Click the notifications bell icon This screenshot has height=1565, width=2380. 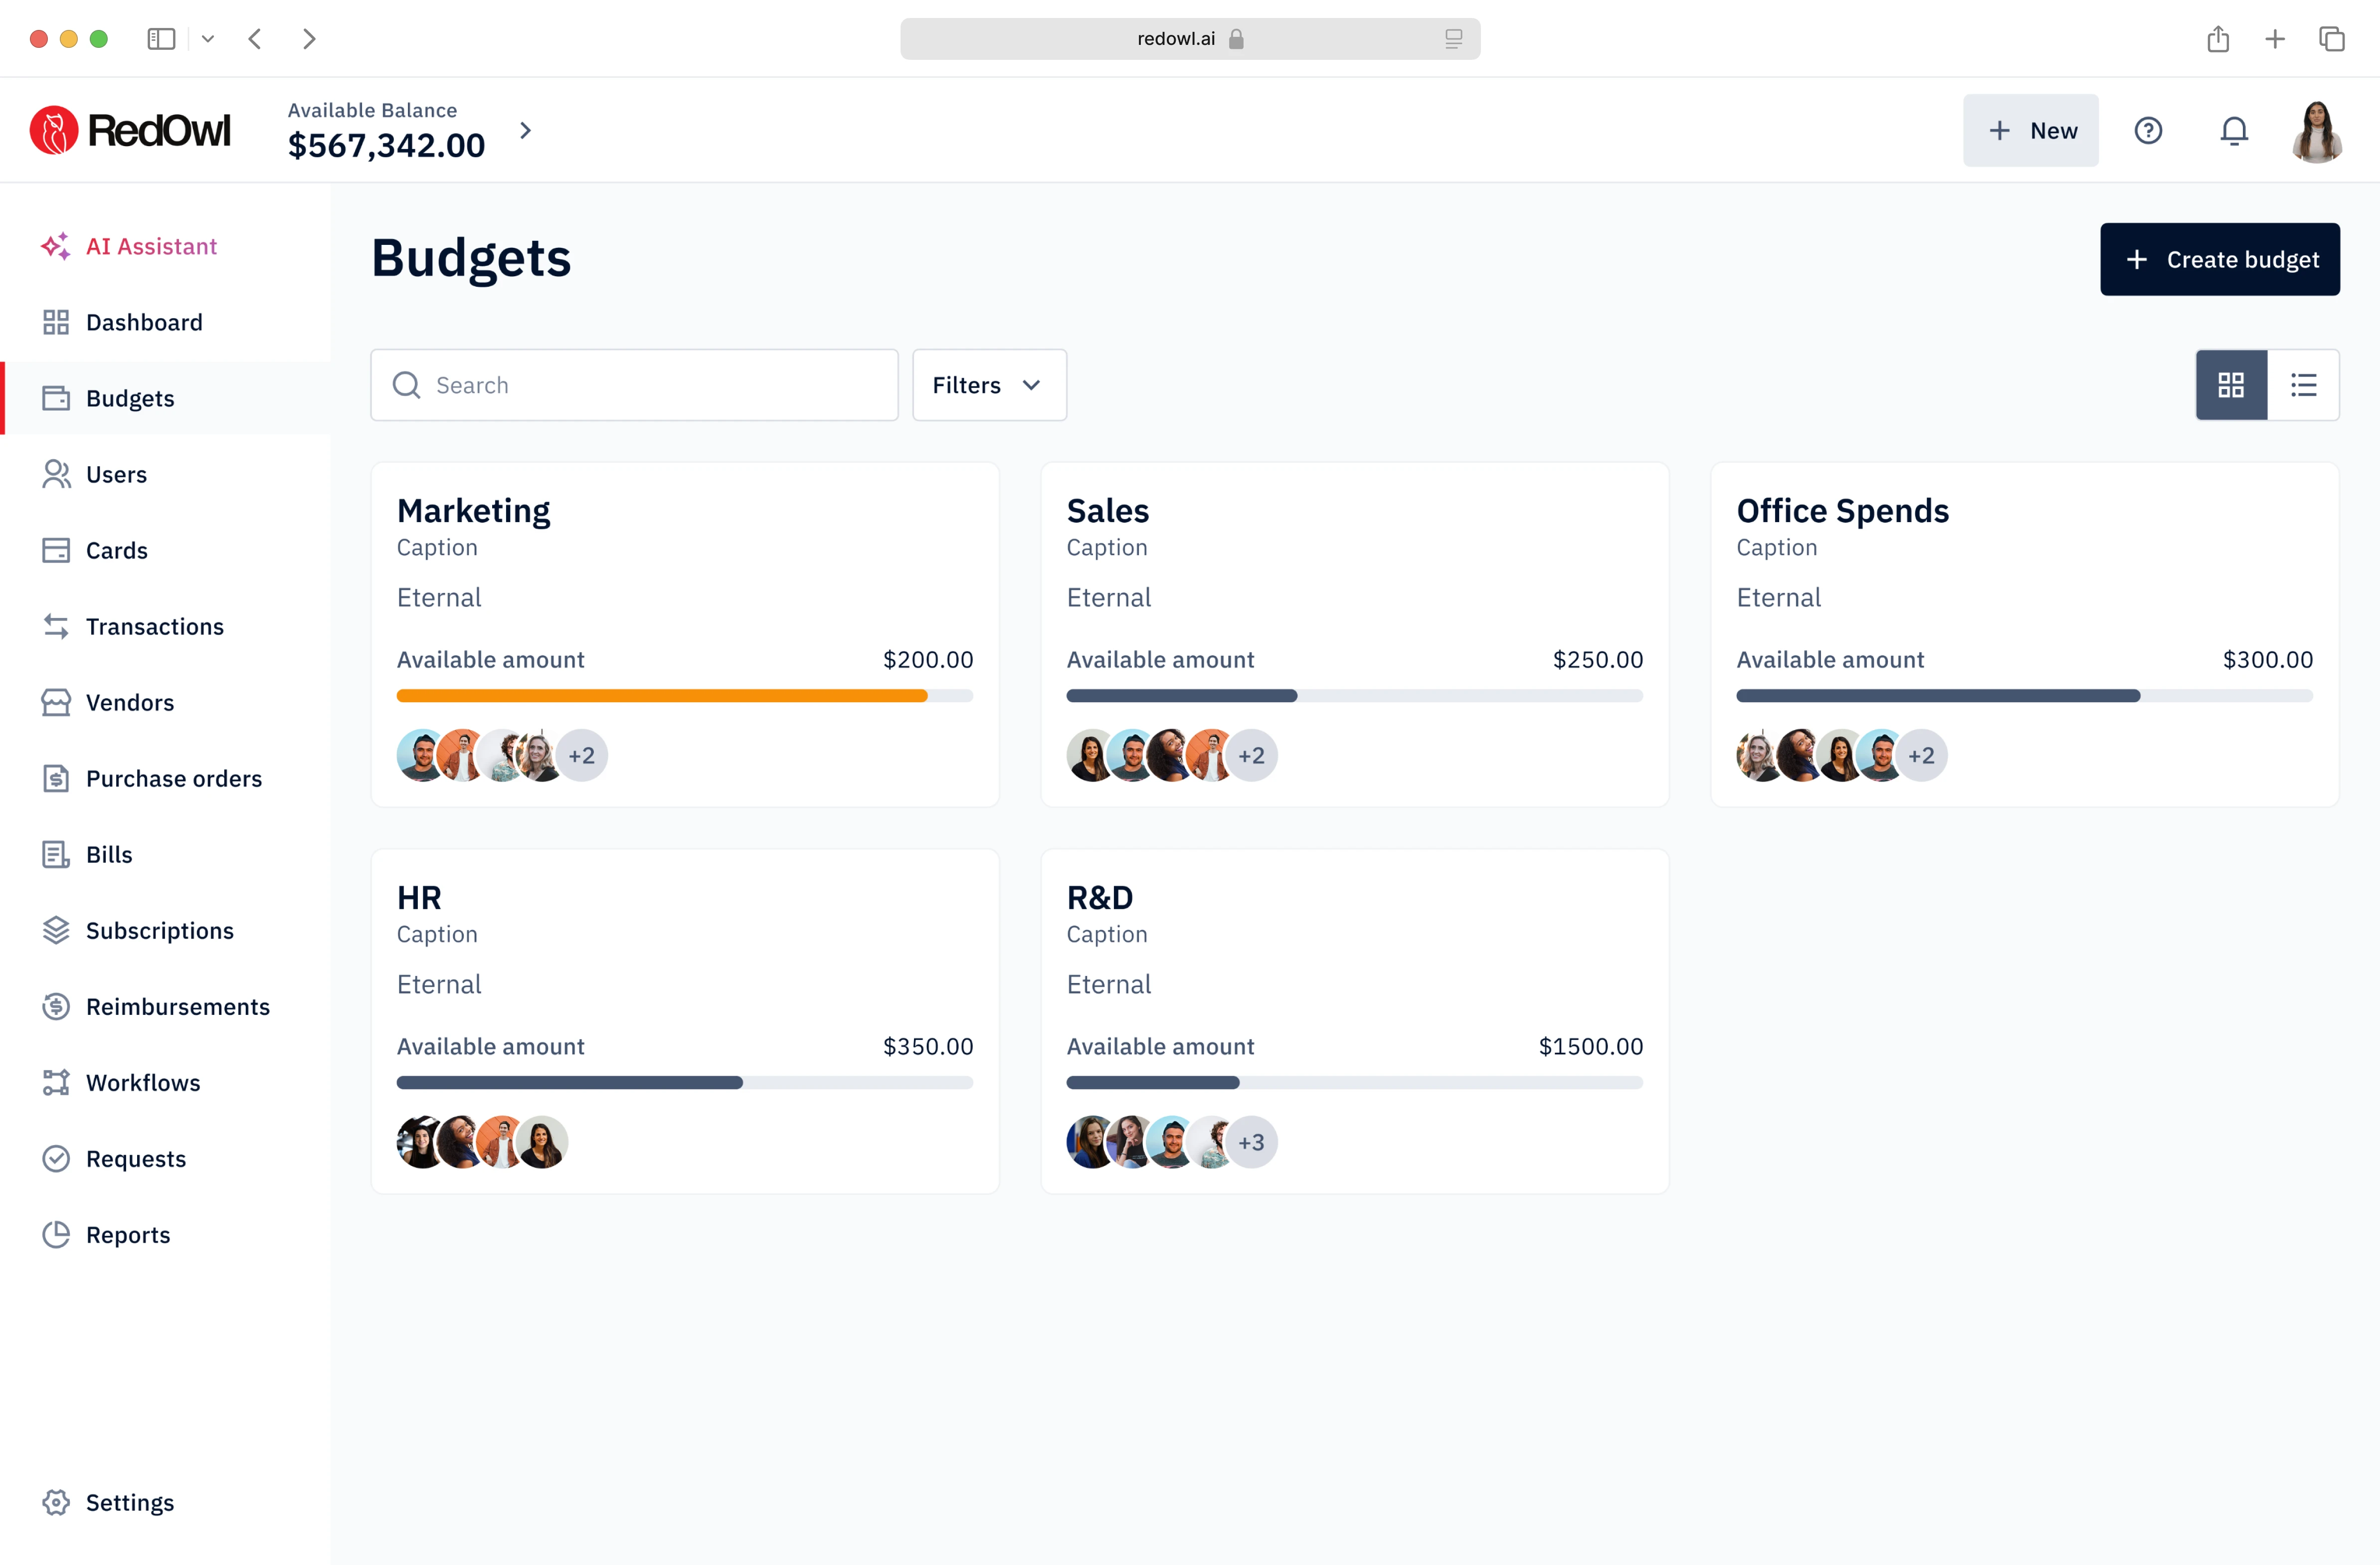(x=2233, y=131)
